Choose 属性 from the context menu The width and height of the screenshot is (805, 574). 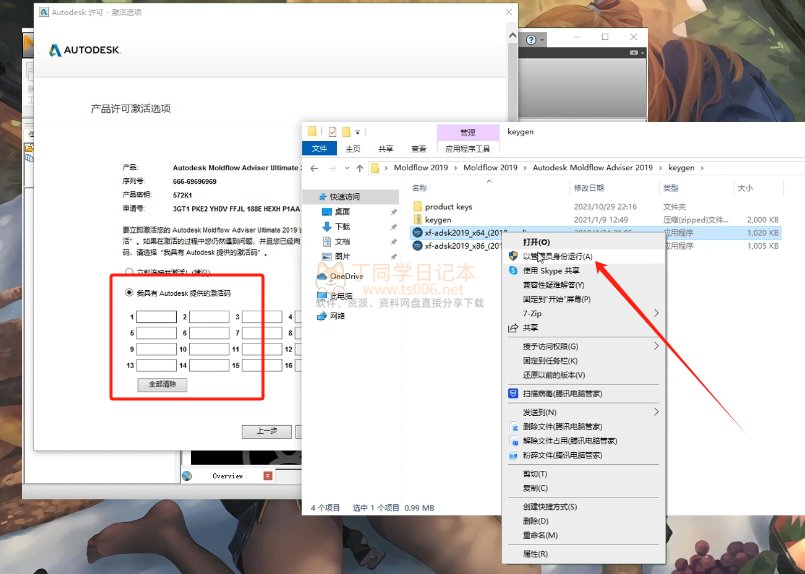(535, 553)
